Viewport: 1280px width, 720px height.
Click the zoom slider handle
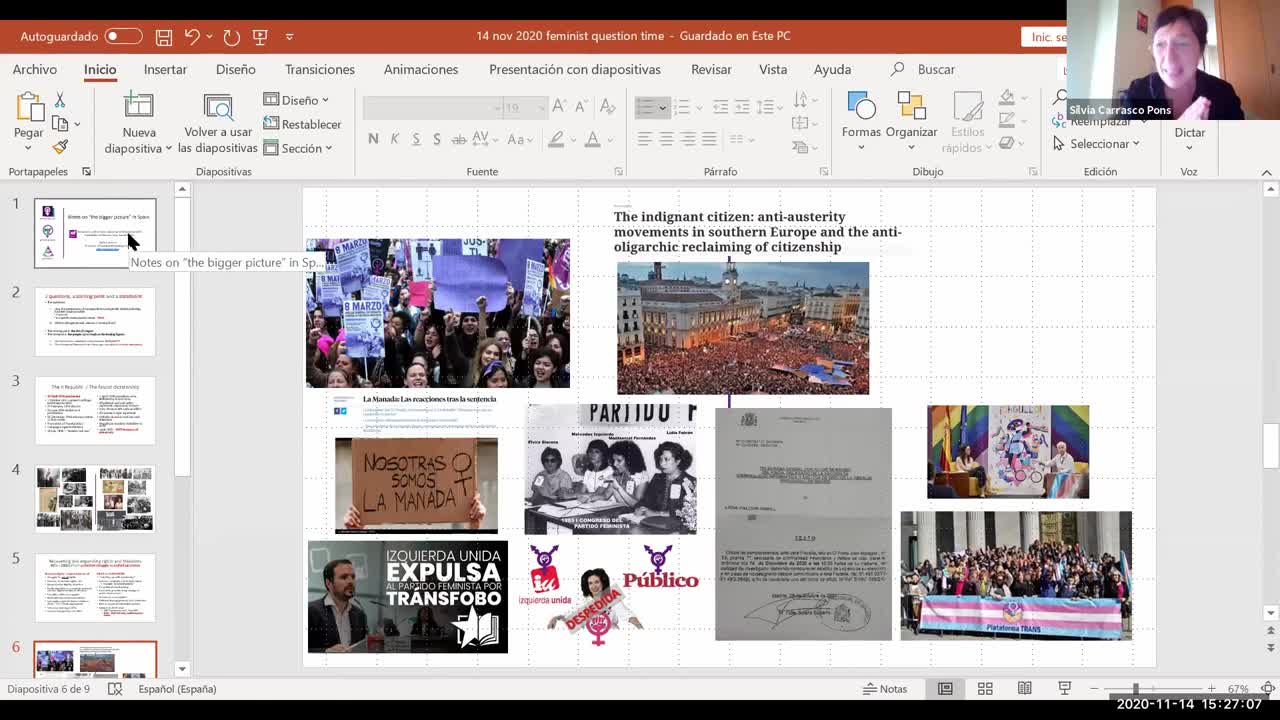[x=1135, y=689]
